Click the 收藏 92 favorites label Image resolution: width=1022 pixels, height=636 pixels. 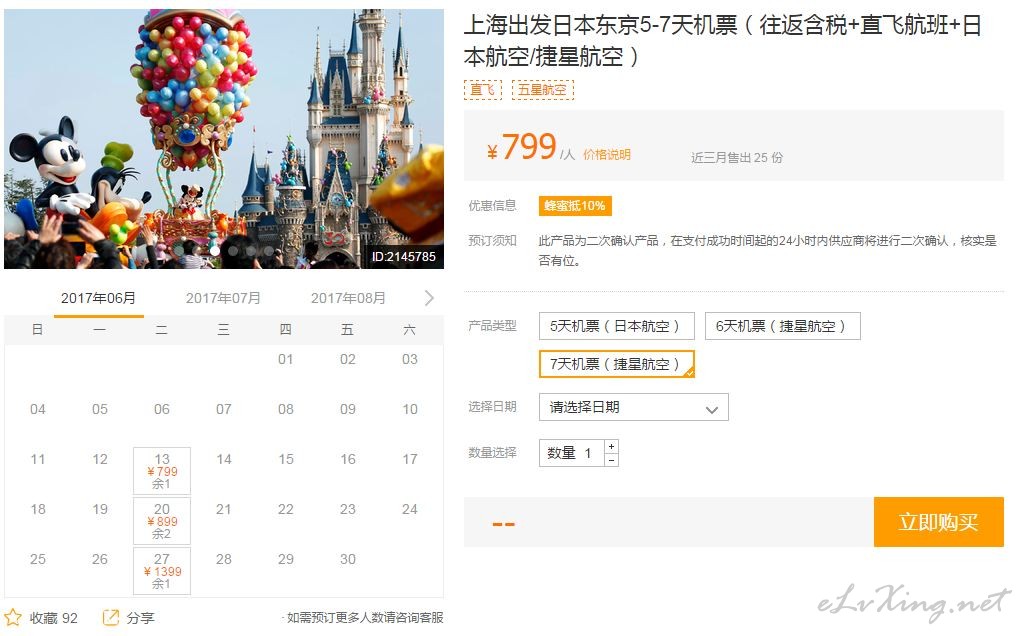53,618
